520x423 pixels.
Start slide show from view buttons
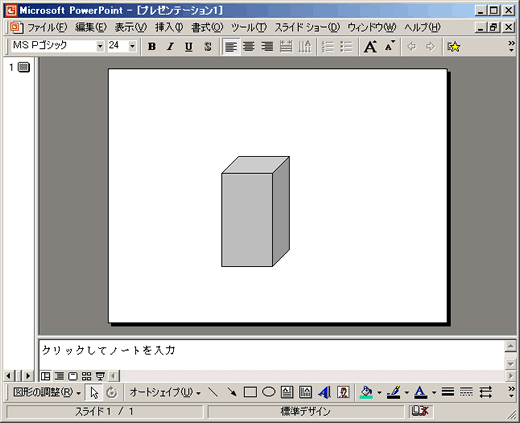[100, 376]
